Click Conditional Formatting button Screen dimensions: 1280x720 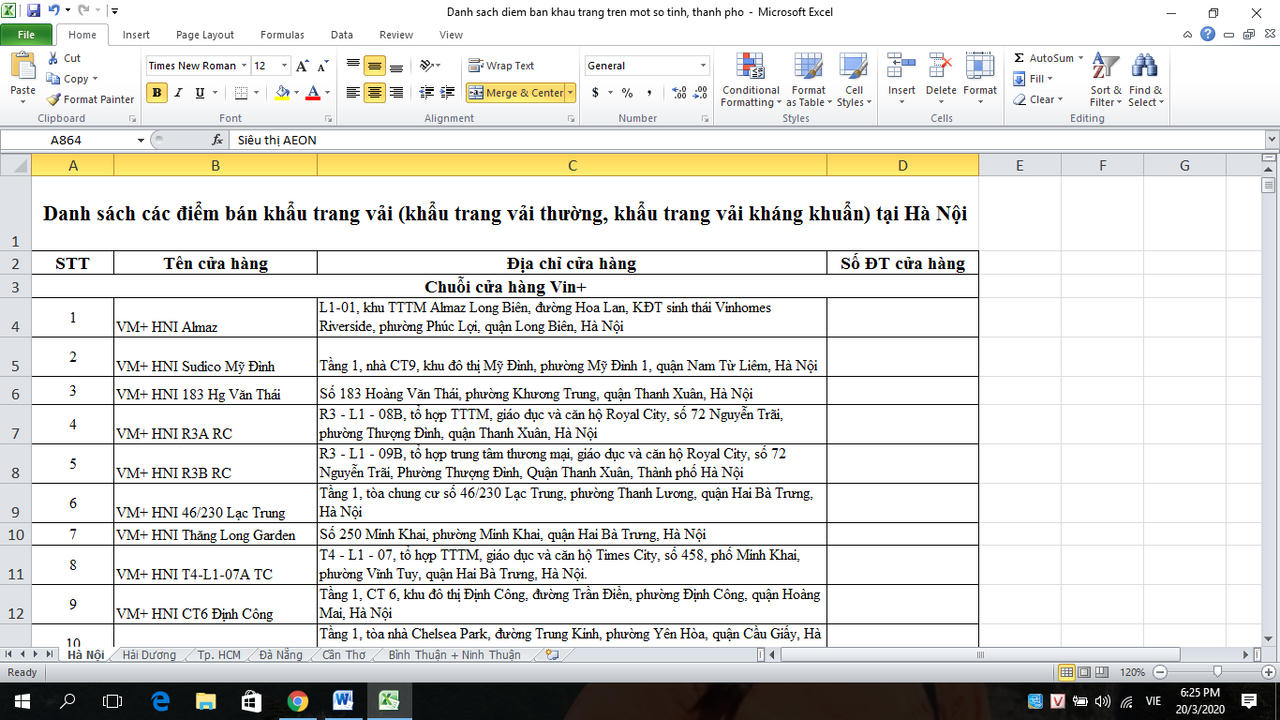750,80
